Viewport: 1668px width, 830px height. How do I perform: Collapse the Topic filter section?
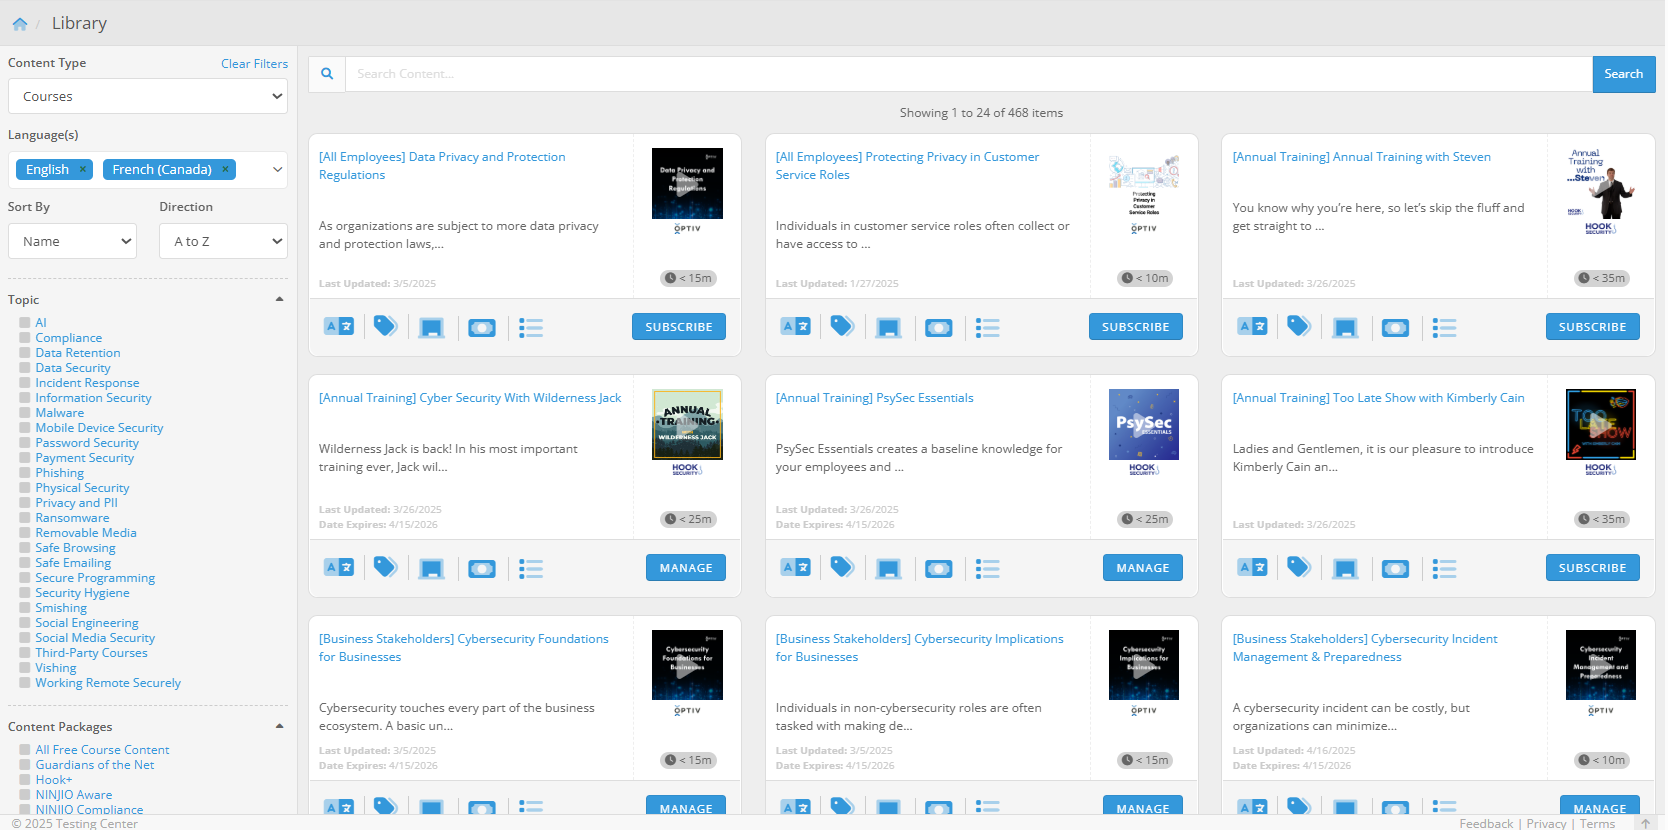pyautogui.click(x=279, y=300)
